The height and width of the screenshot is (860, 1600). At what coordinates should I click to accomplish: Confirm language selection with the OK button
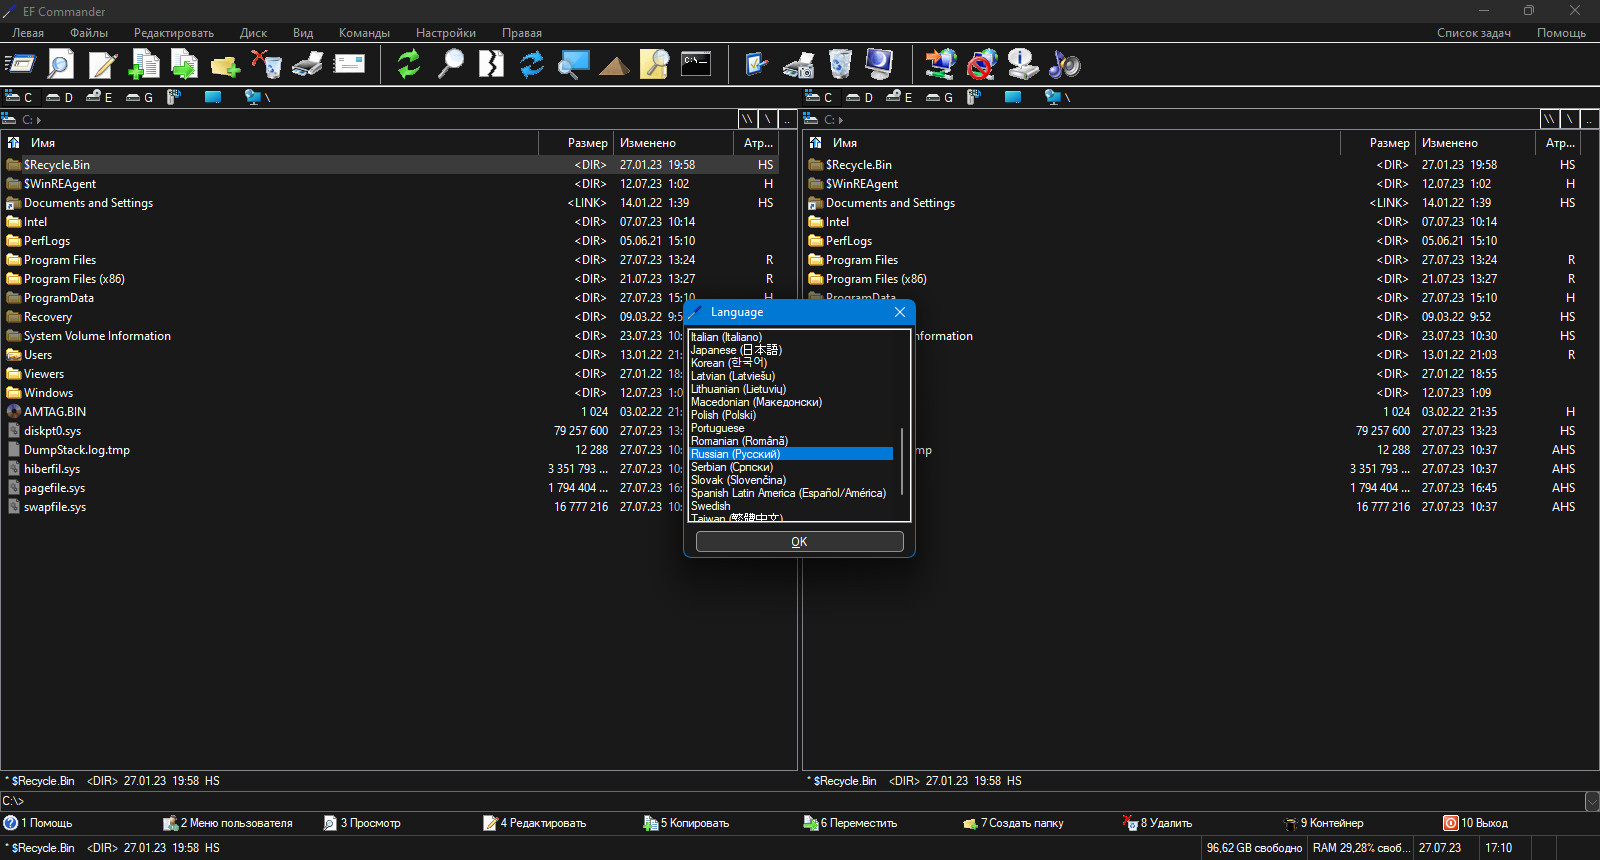point(799,541)
